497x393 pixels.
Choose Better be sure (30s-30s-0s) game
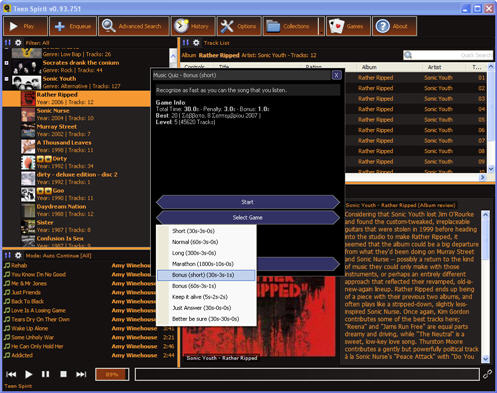pyautogui.click(x=206, y=319)
